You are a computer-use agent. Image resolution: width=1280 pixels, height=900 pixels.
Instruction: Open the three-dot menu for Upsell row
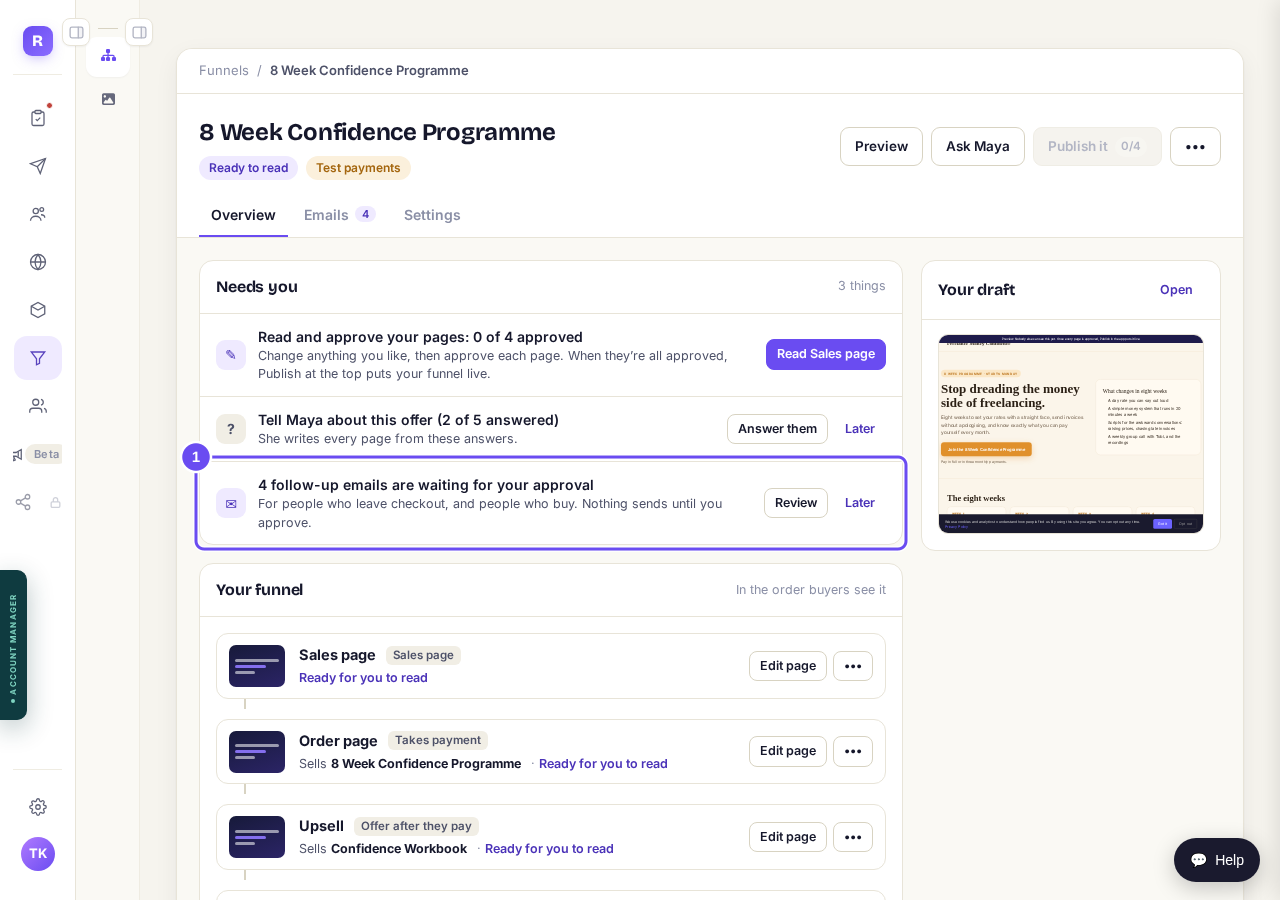click(853, 837)
